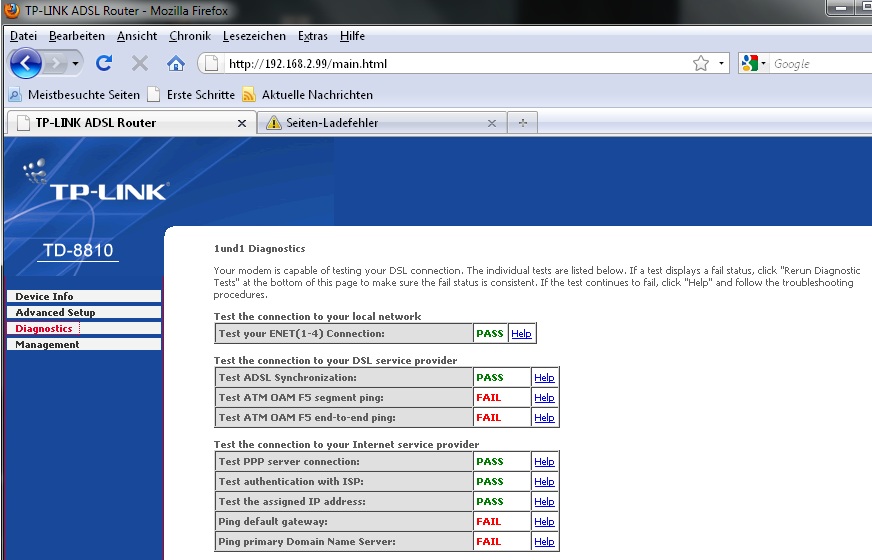Open the Chronik menu
The image size is (872, 560).
pyautogui.click(x=190, y=36)
